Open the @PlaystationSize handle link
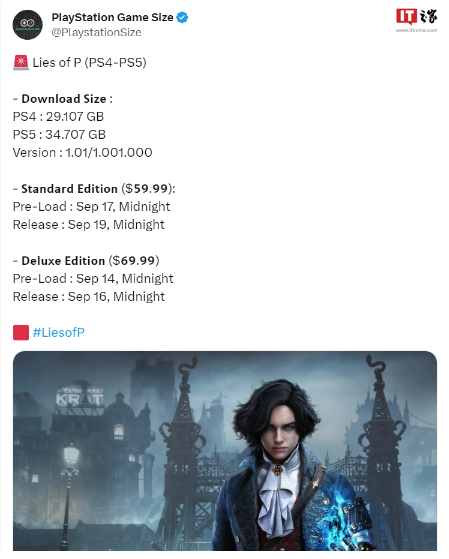Image resolution: width=449 pixels, height=559 pixels. click(96, 32)
